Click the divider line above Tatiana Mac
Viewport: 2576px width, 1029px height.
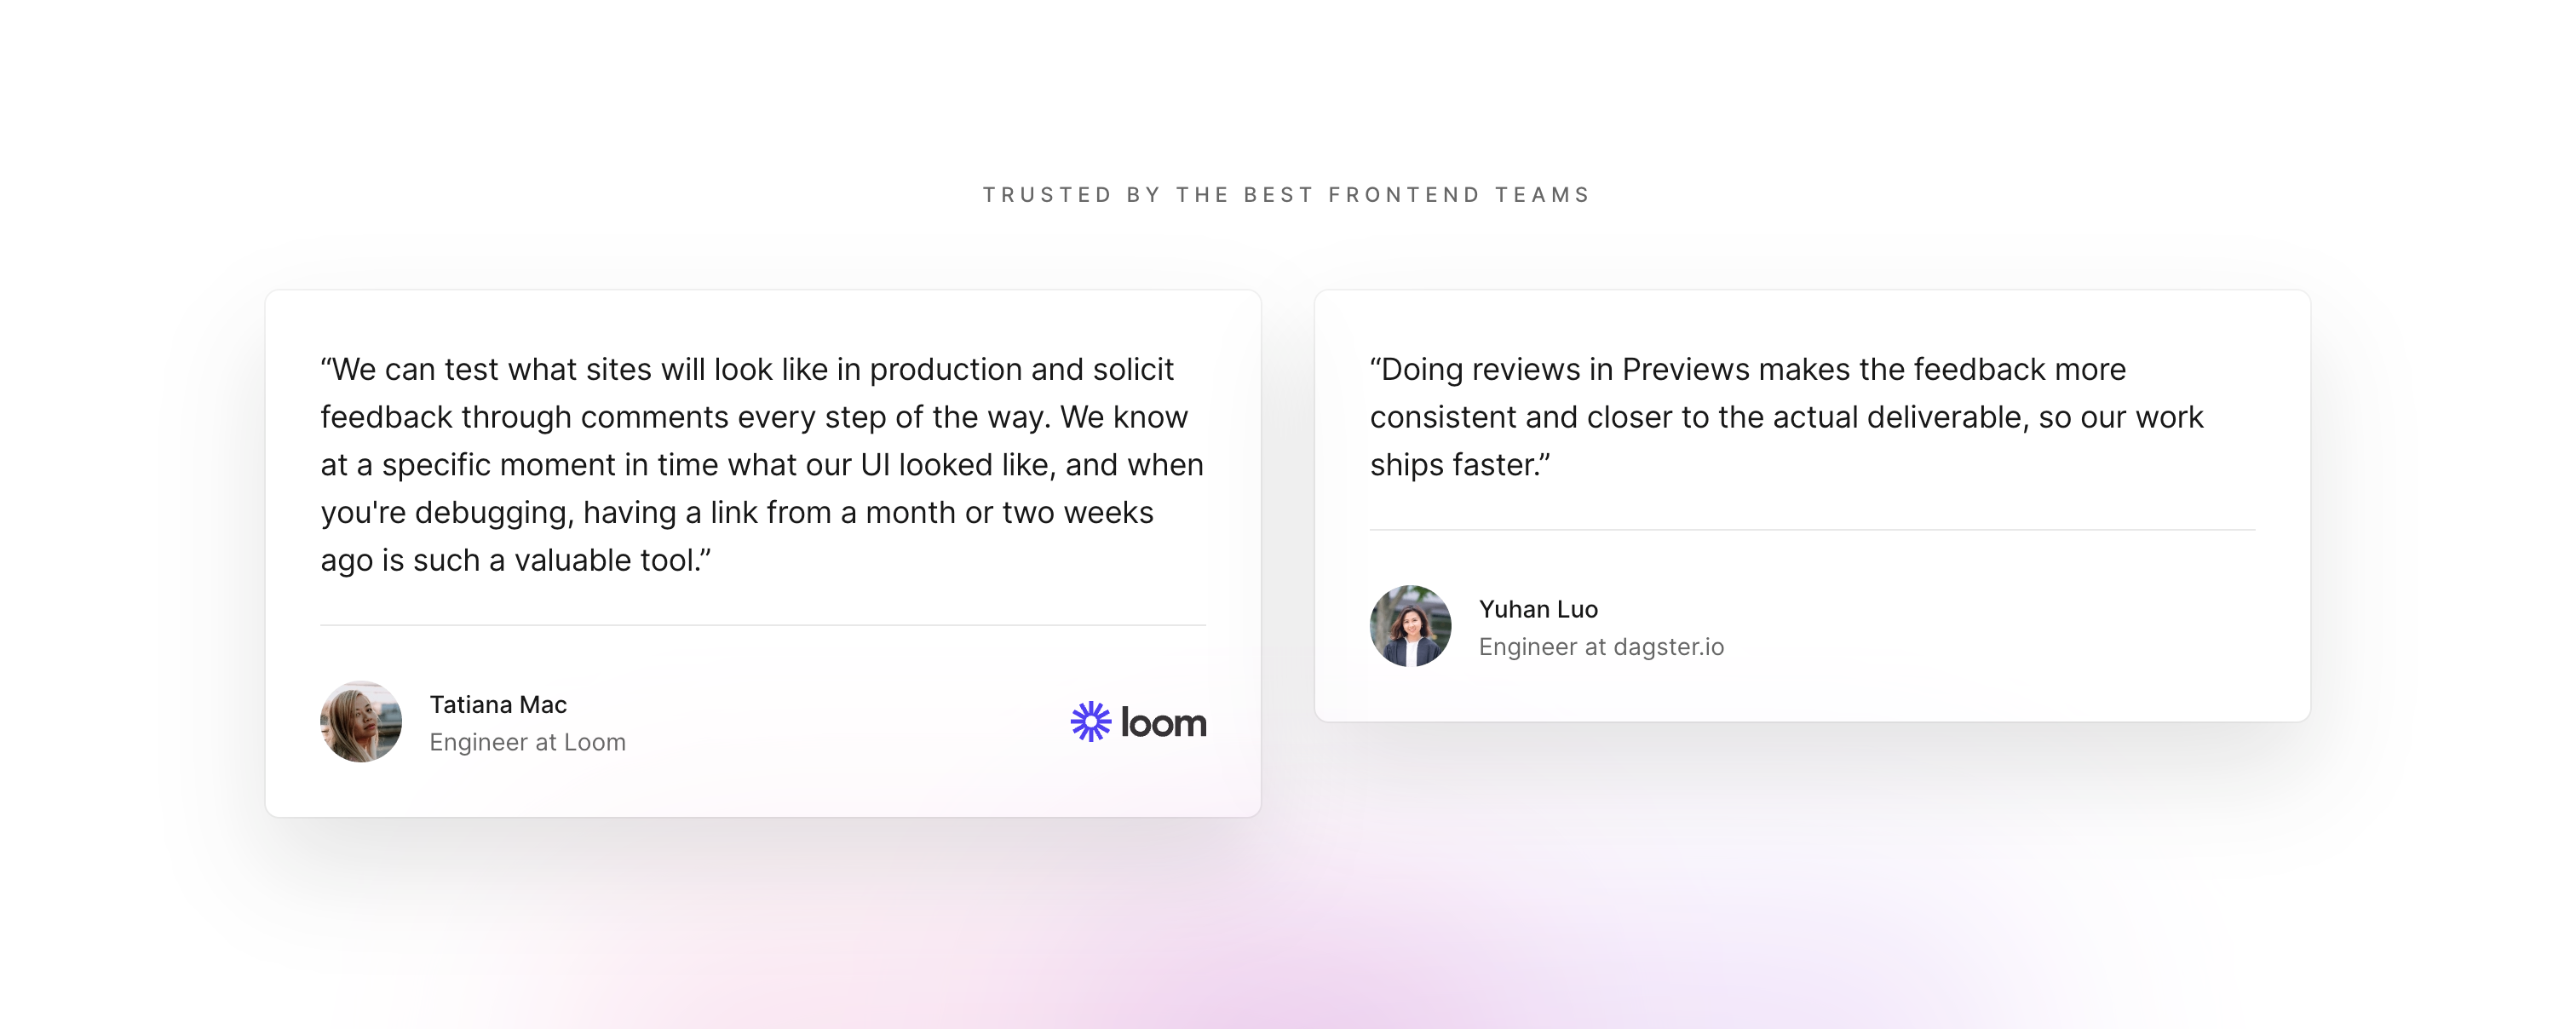[x=763, y=625]
